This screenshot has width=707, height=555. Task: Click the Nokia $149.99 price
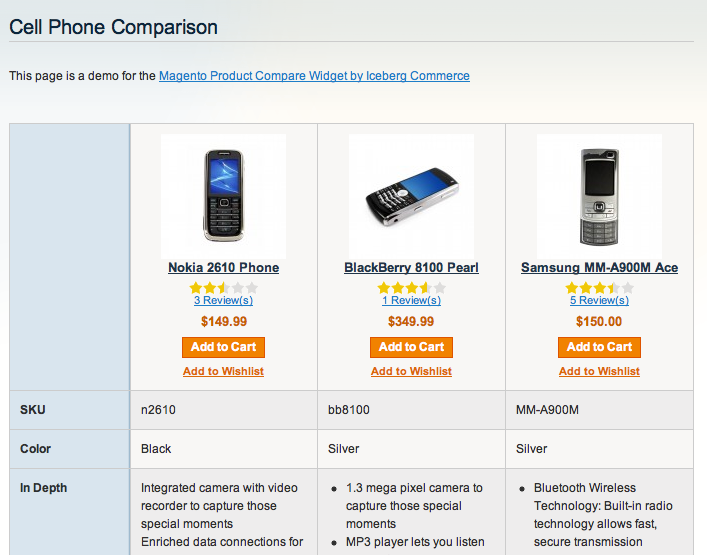tap(223, 322)
